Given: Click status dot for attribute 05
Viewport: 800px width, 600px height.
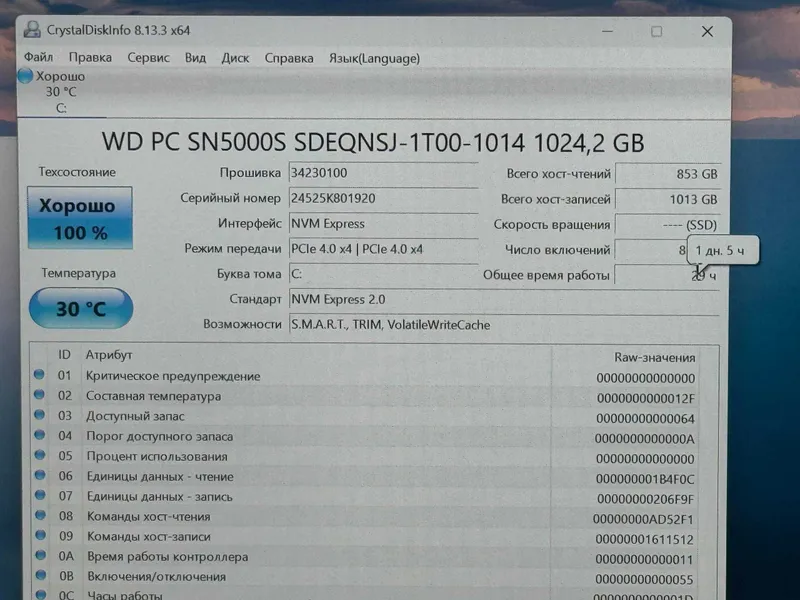Looking at the screenshot, I should pyautogui.click(x=40, y=455).
